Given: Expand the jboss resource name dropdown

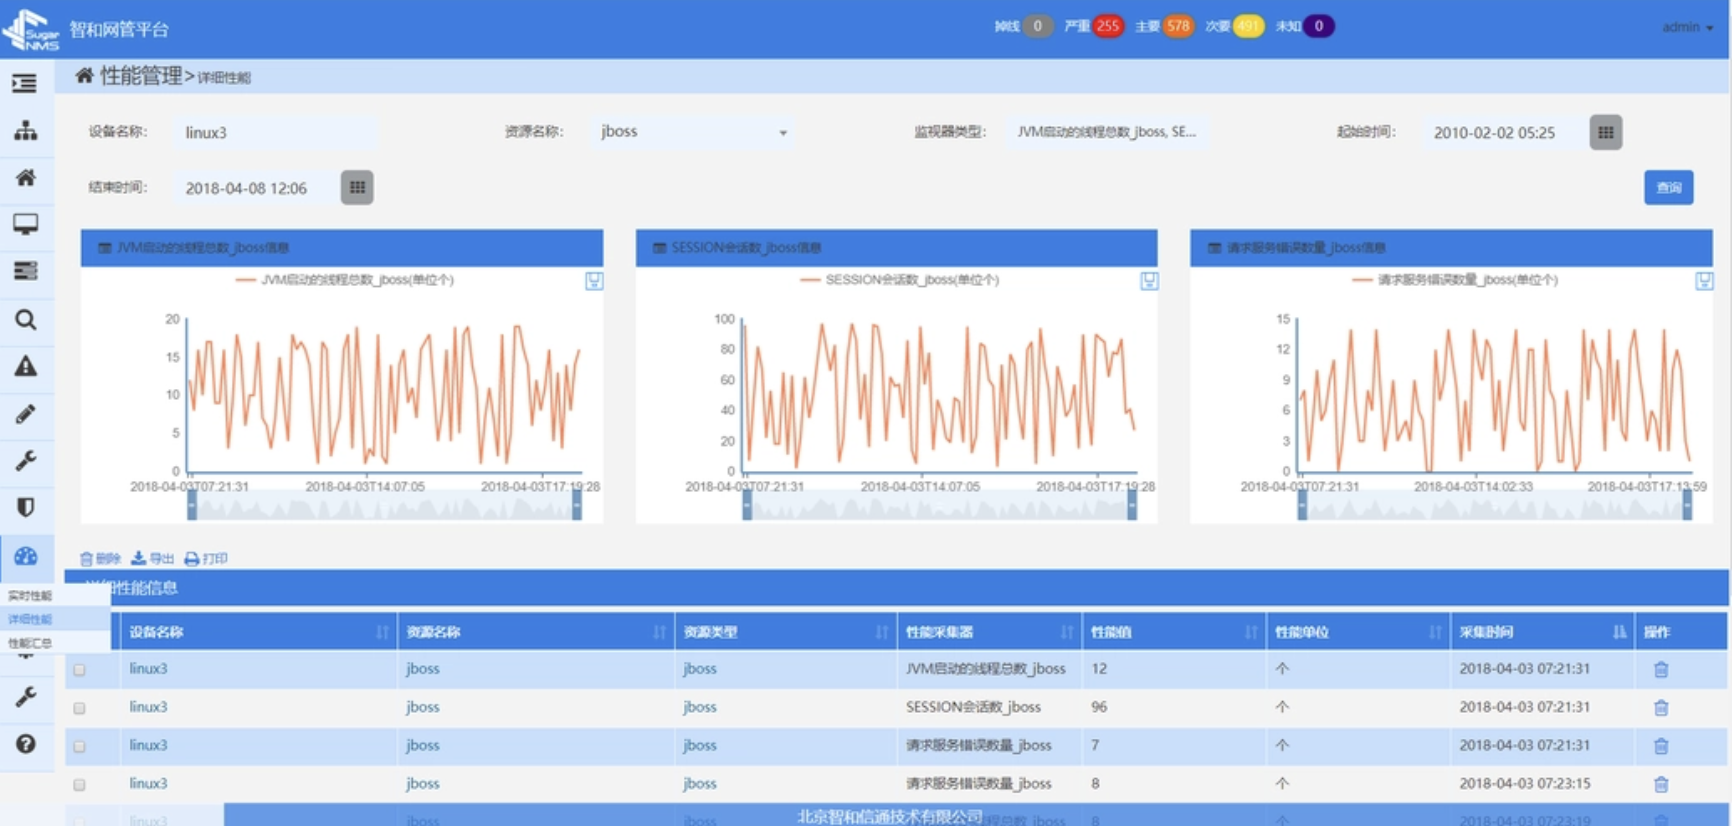Looking at the screenshot, I should click(x=693, y=132).
